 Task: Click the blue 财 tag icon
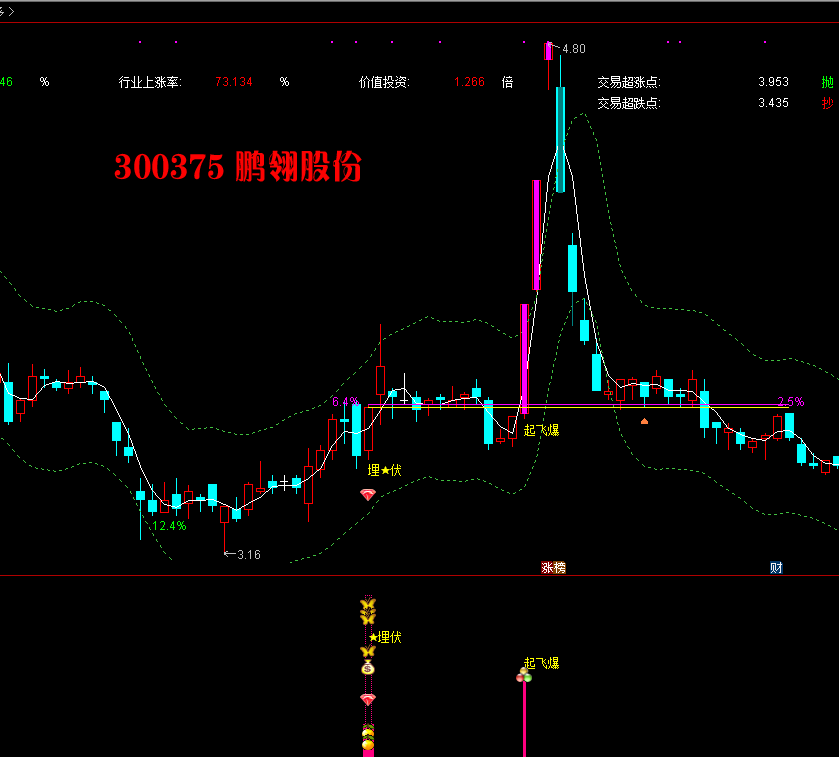click(x=776, y=567)
